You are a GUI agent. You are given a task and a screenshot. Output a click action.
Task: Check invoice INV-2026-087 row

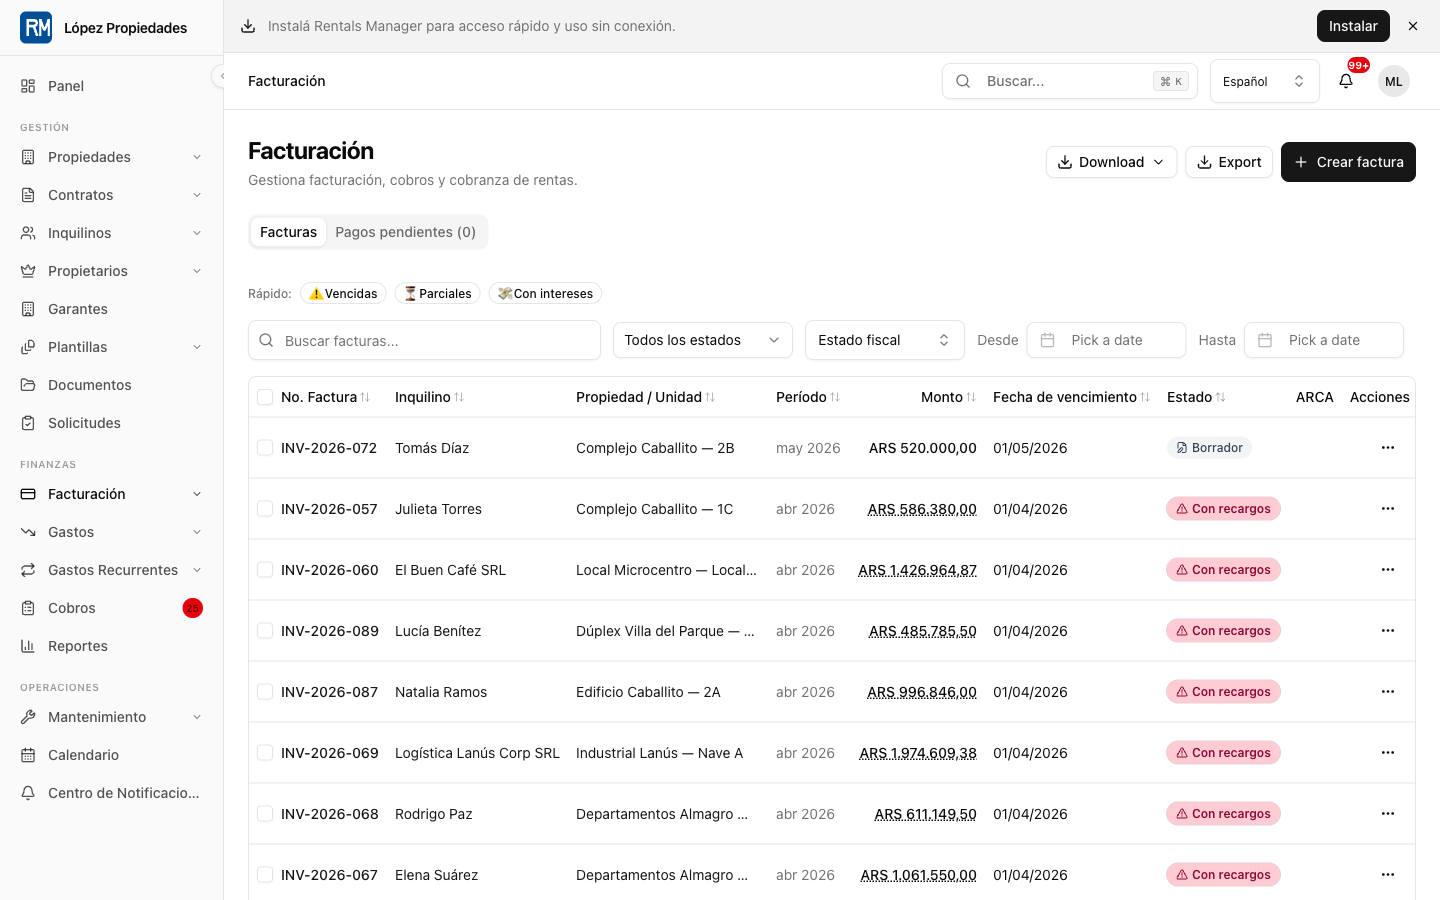point(265,692)
